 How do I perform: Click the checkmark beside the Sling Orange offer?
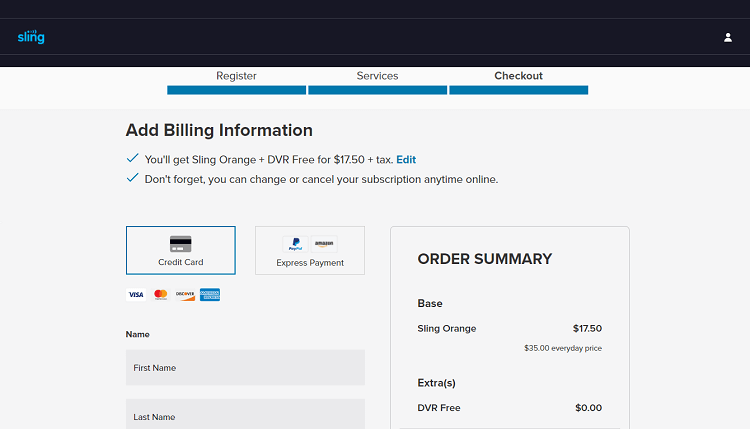click(132, 158)
